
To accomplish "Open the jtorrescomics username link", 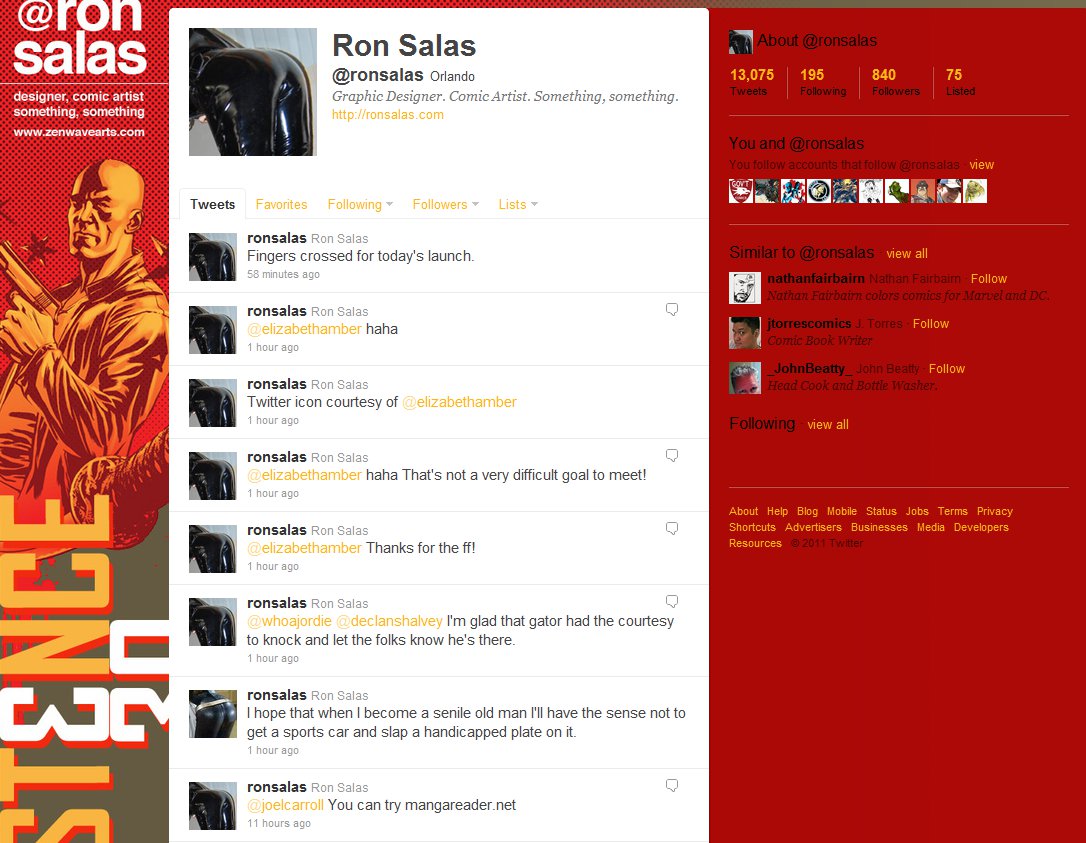I will coord(809,323).
